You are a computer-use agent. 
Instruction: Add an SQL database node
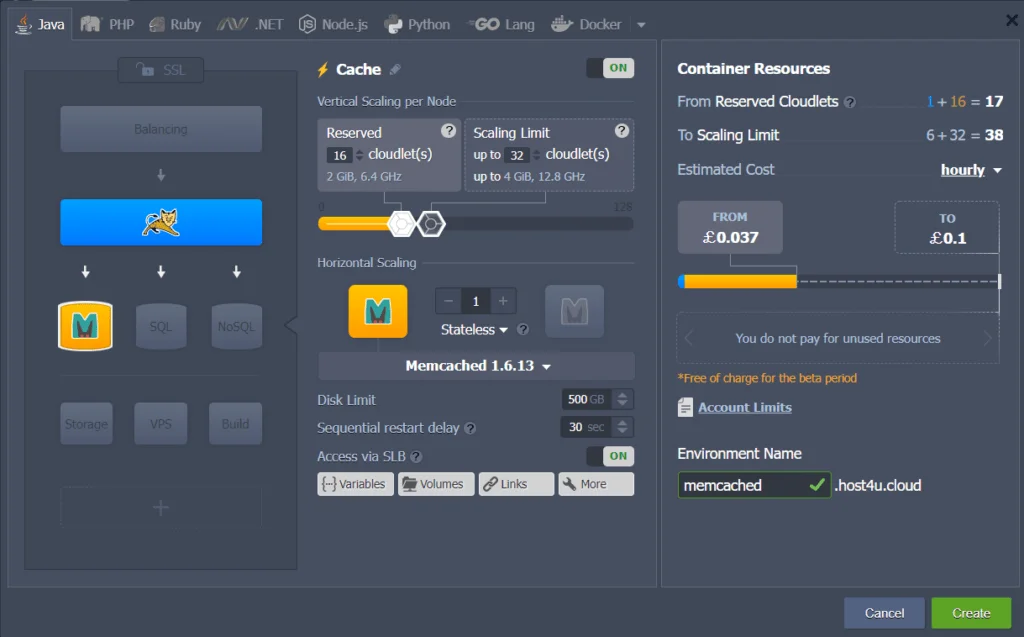(161, 326)
